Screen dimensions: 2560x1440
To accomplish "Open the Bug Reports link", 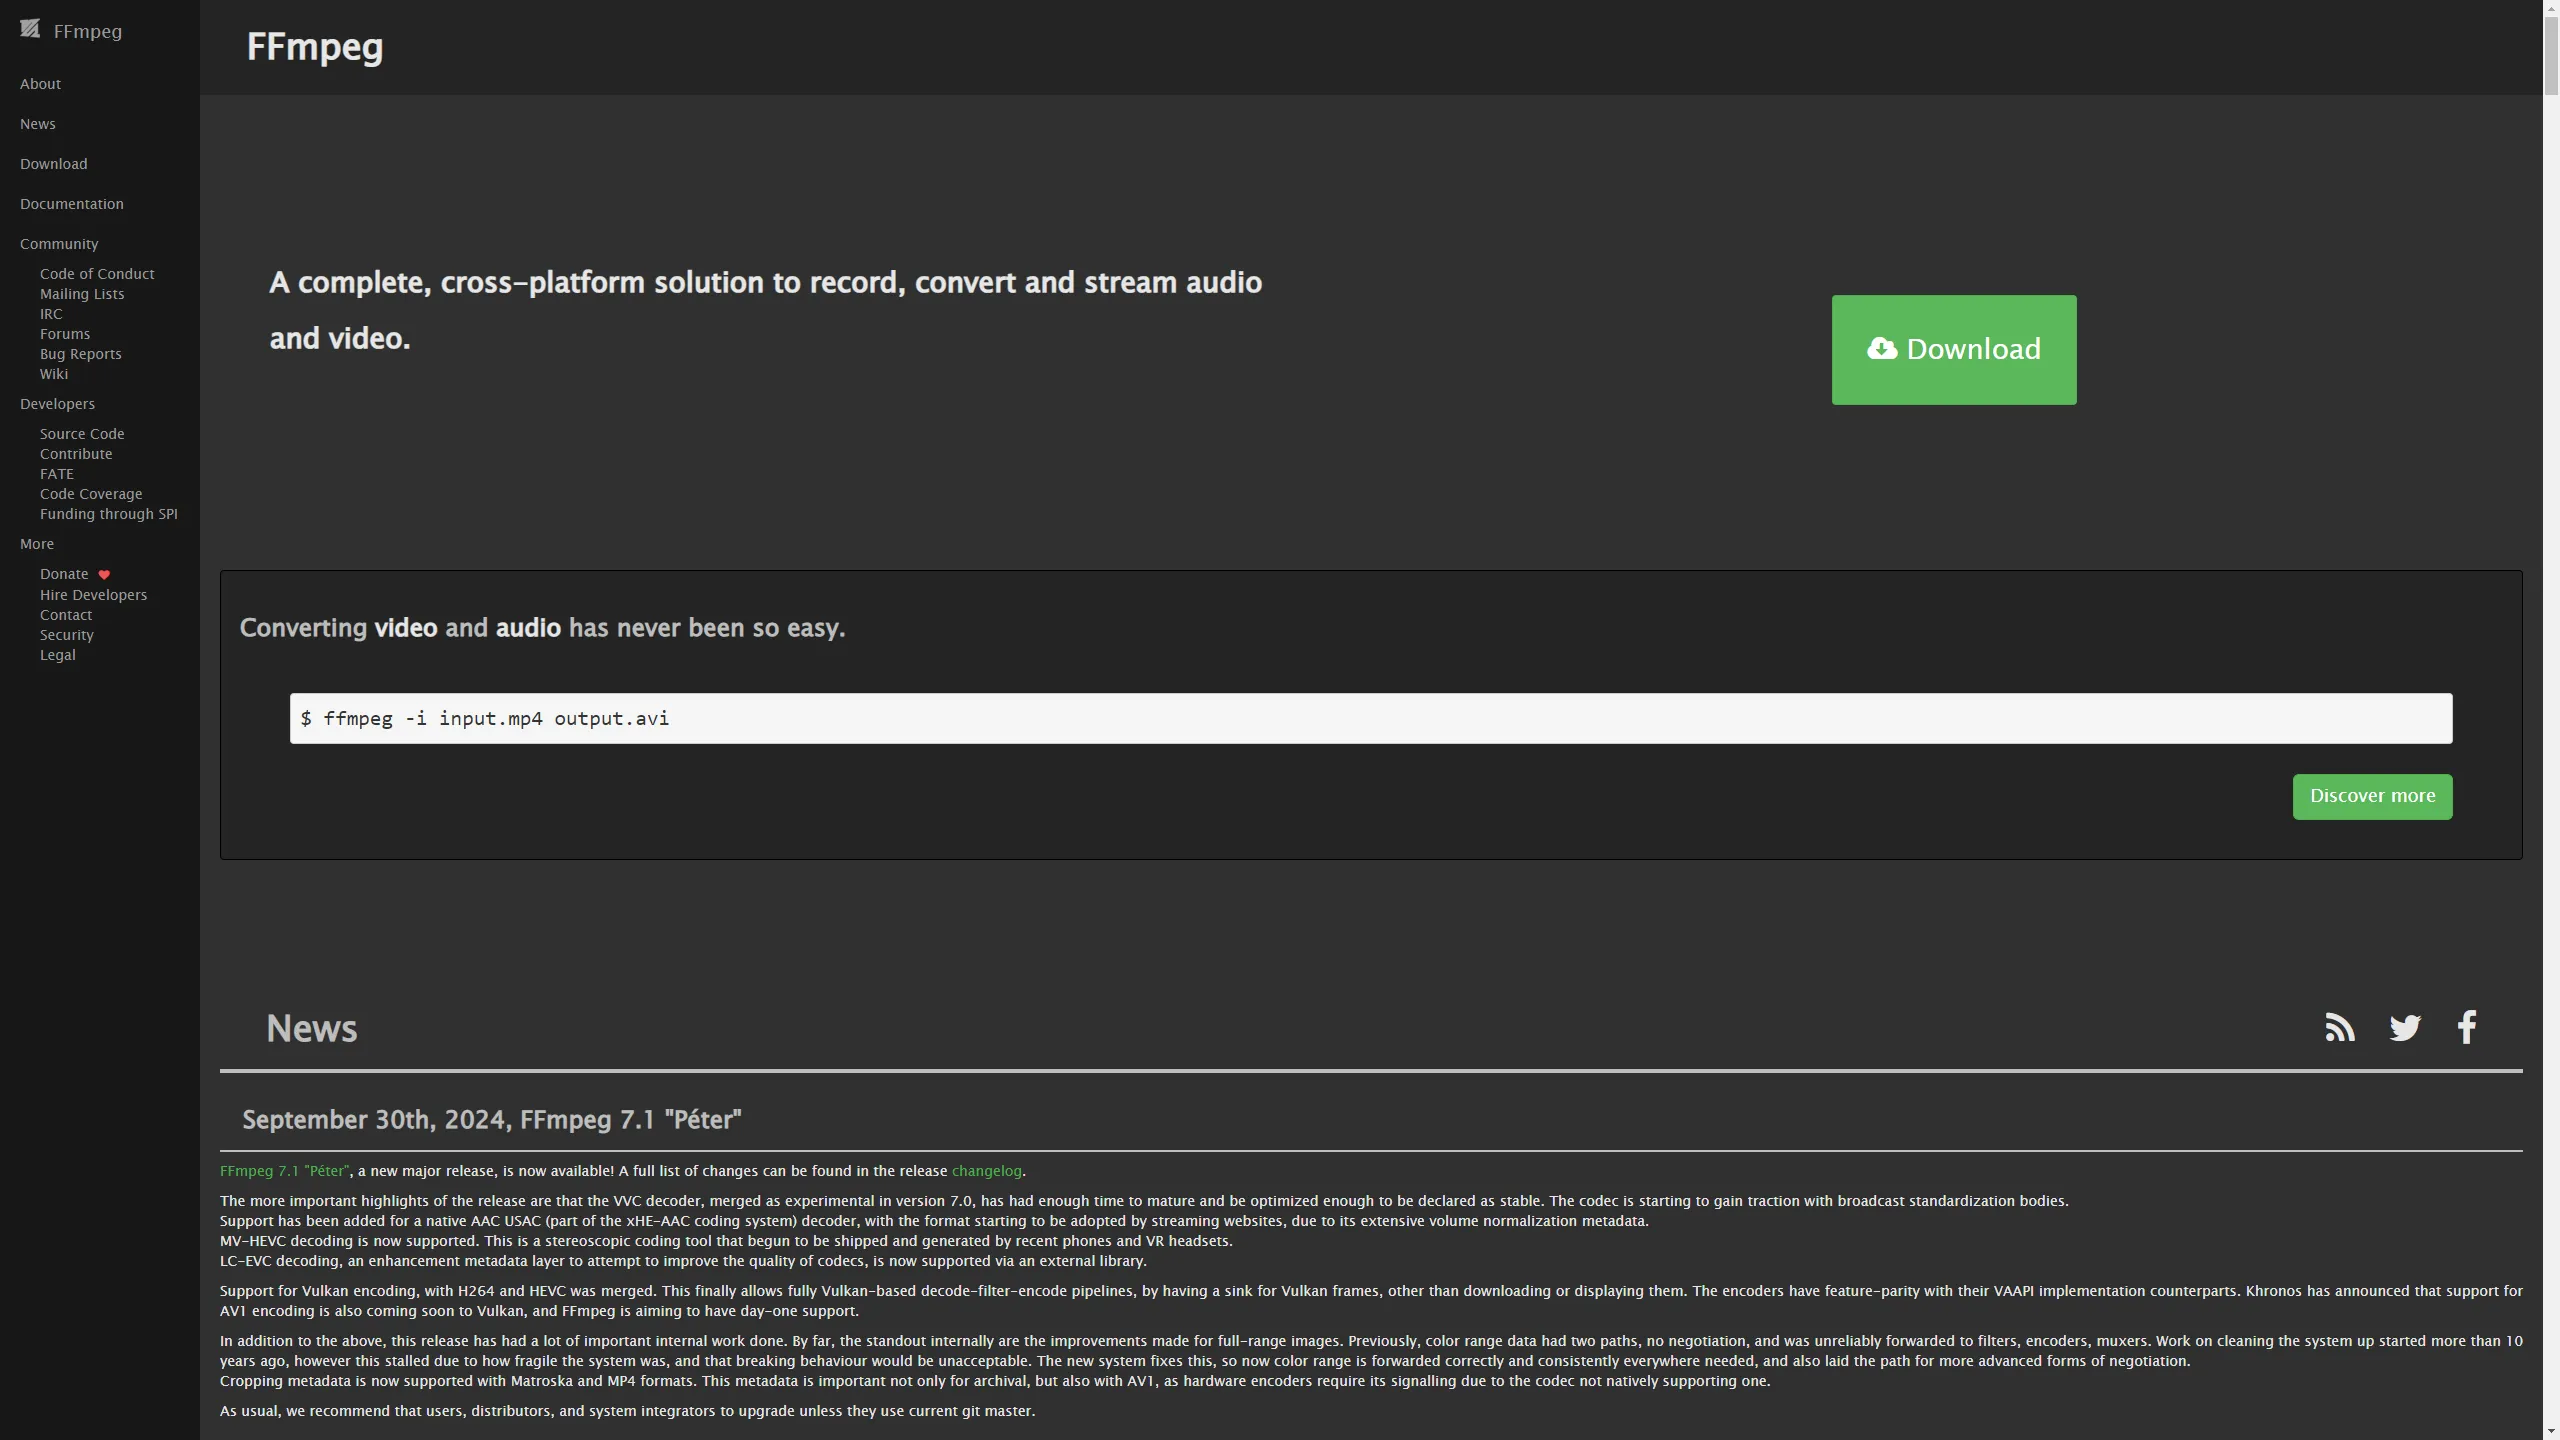I will click(x=81, y=354).
